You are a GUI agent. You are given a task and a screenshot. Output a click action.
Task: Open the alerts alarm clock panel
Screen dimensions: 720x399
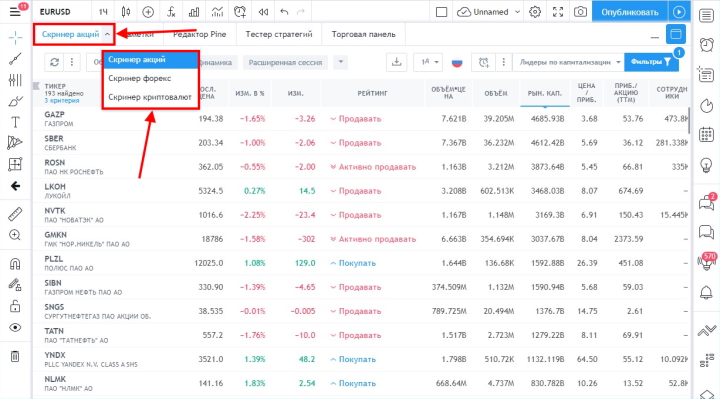coord(706,45)
